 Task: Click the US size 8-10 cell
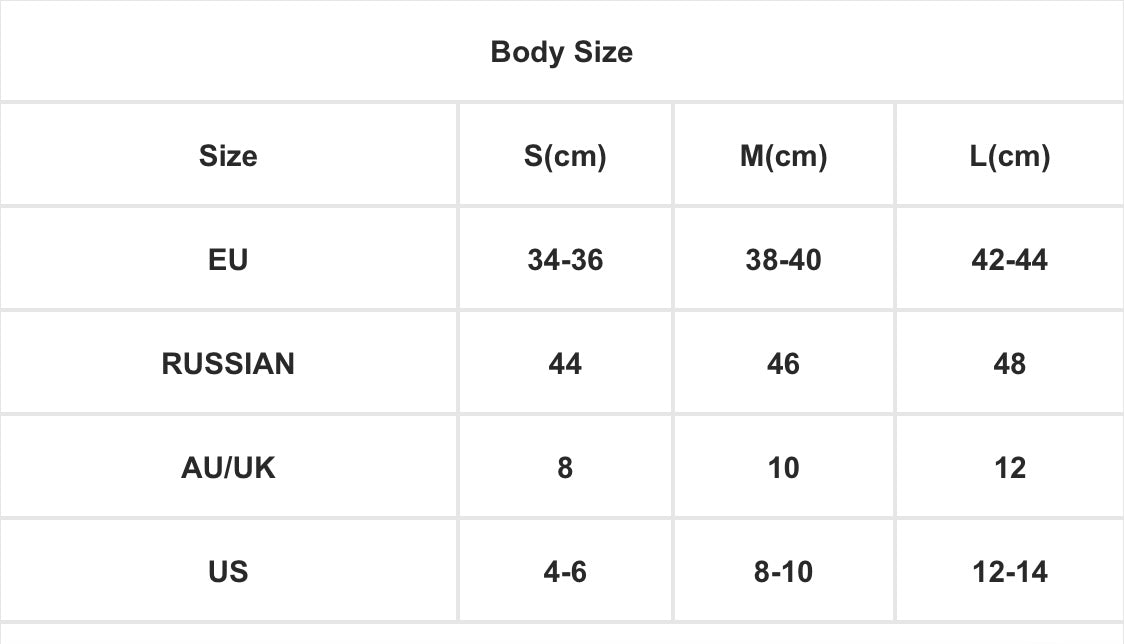pyautogui.click(x=783, y=572)
